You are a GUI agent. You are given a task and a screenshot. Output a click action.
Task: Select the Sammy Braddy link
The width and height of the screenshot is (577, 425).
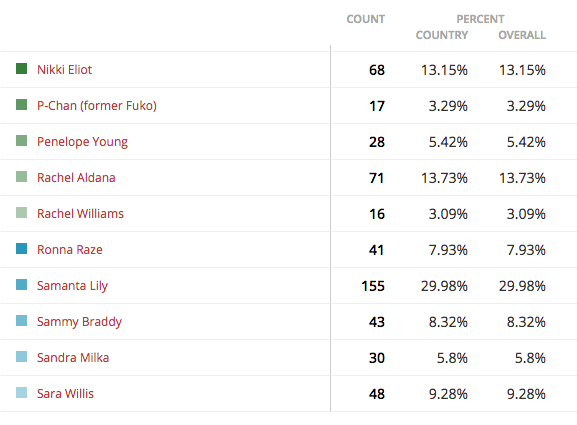coord(79,322)
